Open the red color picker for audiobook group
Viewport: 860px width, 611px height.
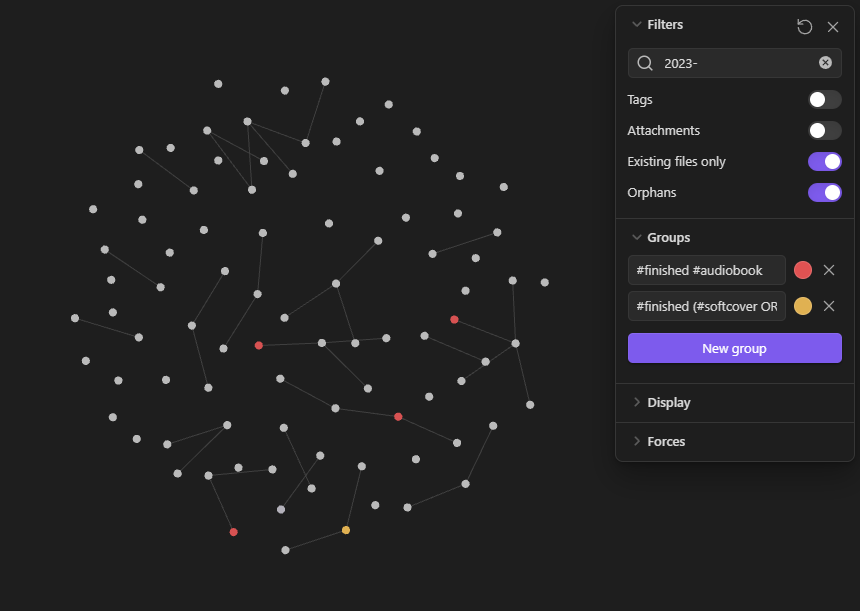click(803, 270)
